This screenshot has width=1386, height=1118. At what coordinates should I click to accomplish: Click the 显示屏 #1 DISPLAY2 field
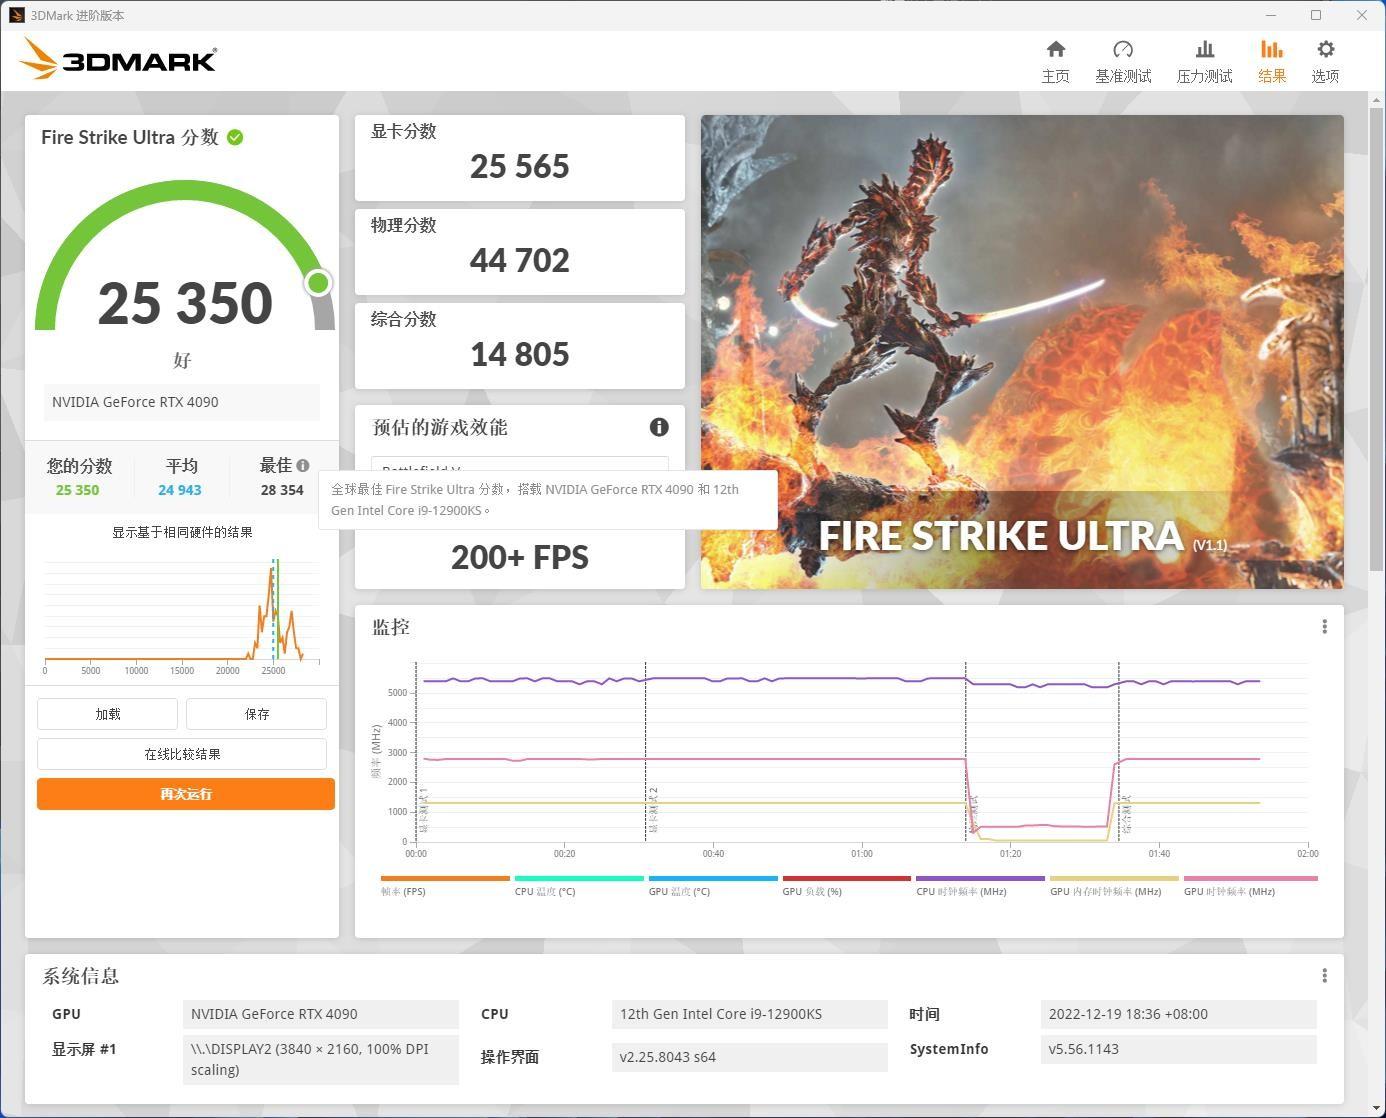(321, 1059)
